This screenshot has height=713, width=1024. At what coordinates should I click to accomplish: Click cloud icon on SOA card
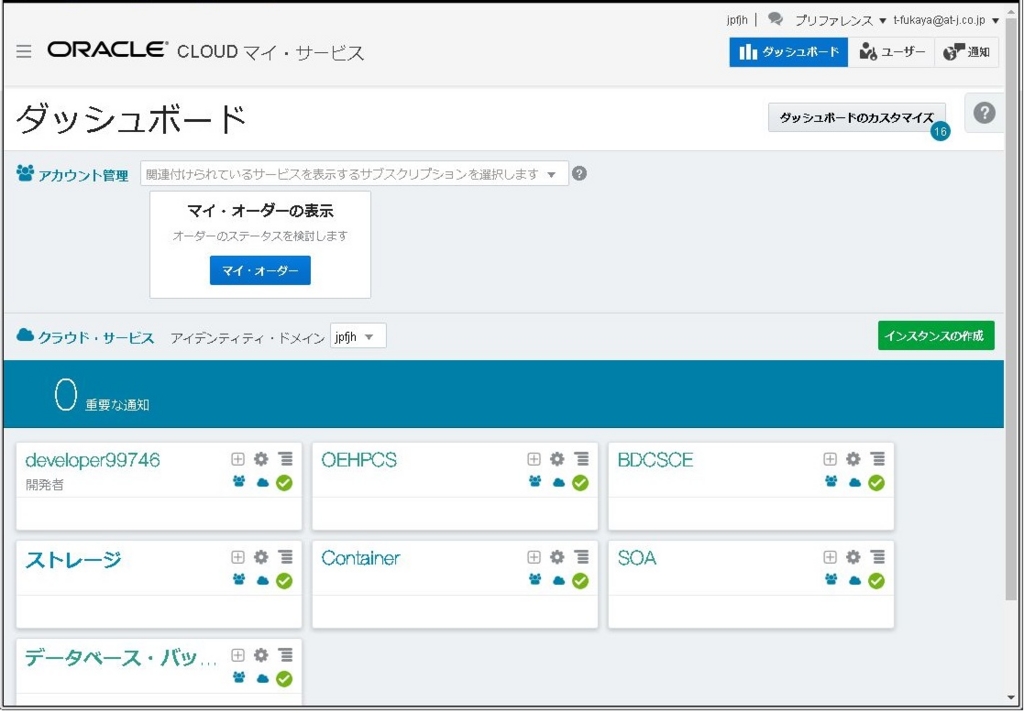point(855,580)
